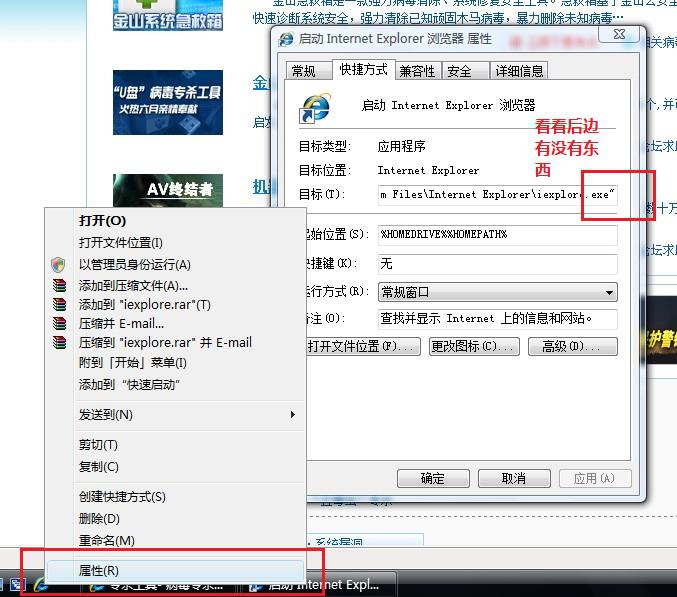Click the 起始位置 %HOMEDRIVE%%HOMEPATH% field
The image size is (677, 597).
(x=497, y=235)
